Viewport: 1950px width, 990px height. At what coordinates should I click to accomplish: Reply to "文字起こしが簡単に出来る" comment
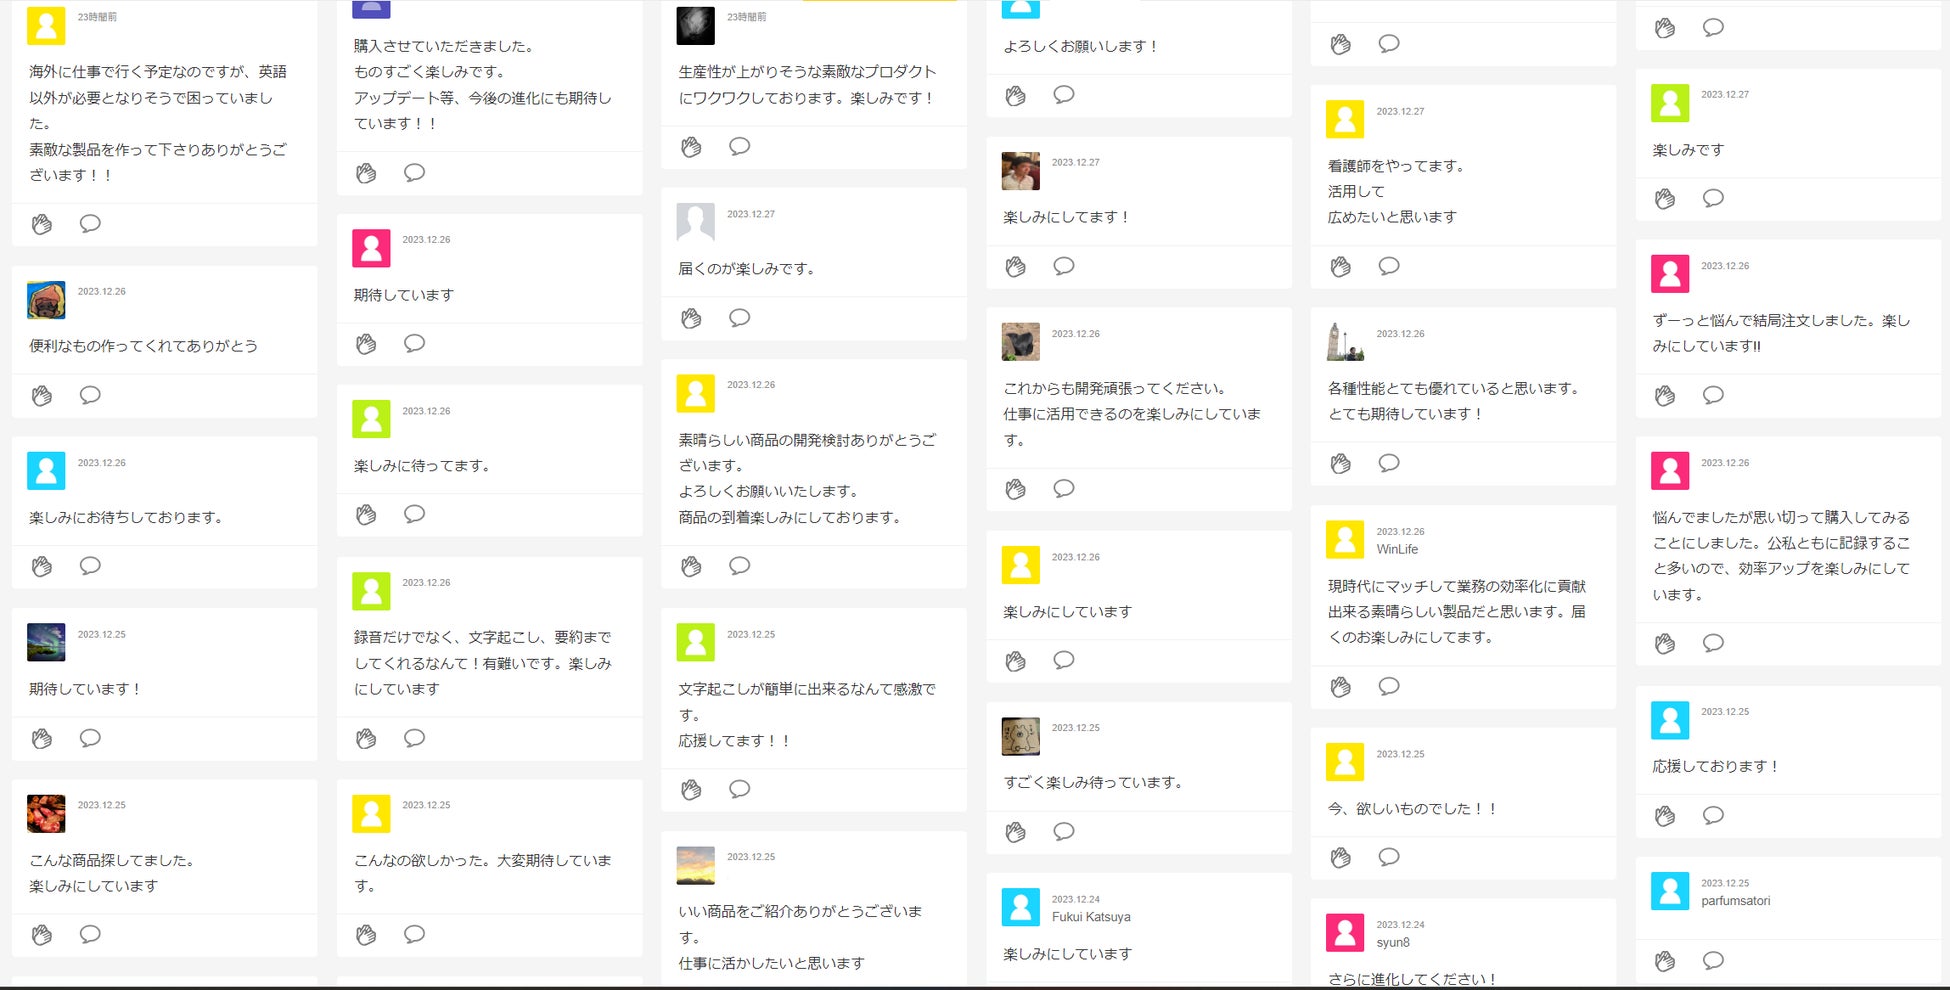point(739,789)
